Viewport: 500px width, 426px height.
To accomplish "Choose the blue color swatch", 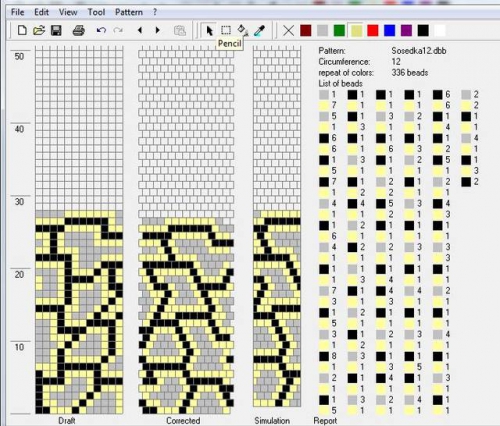I will pos(389,30).
